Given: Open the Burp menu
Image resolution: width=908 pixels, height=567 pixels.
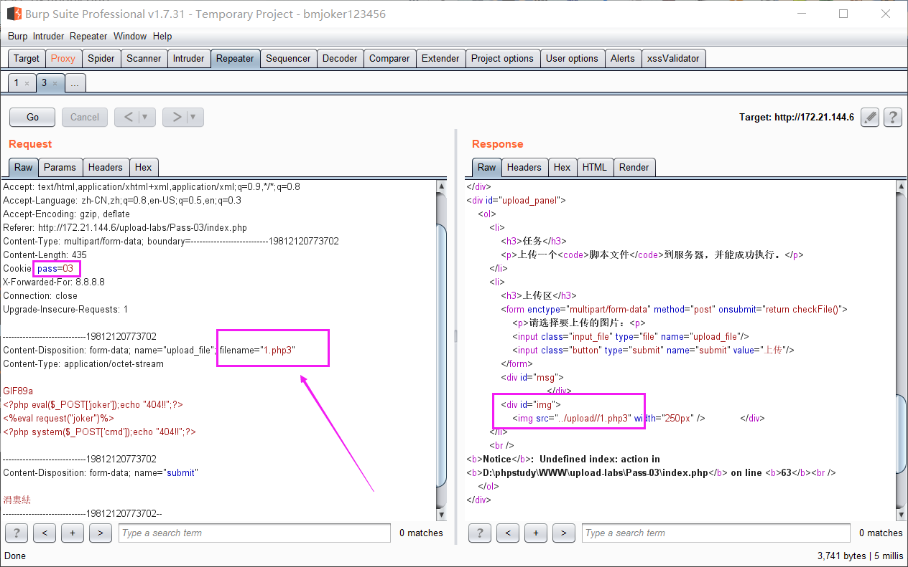Looking at the screenshot, I should [x=17, y=36].
